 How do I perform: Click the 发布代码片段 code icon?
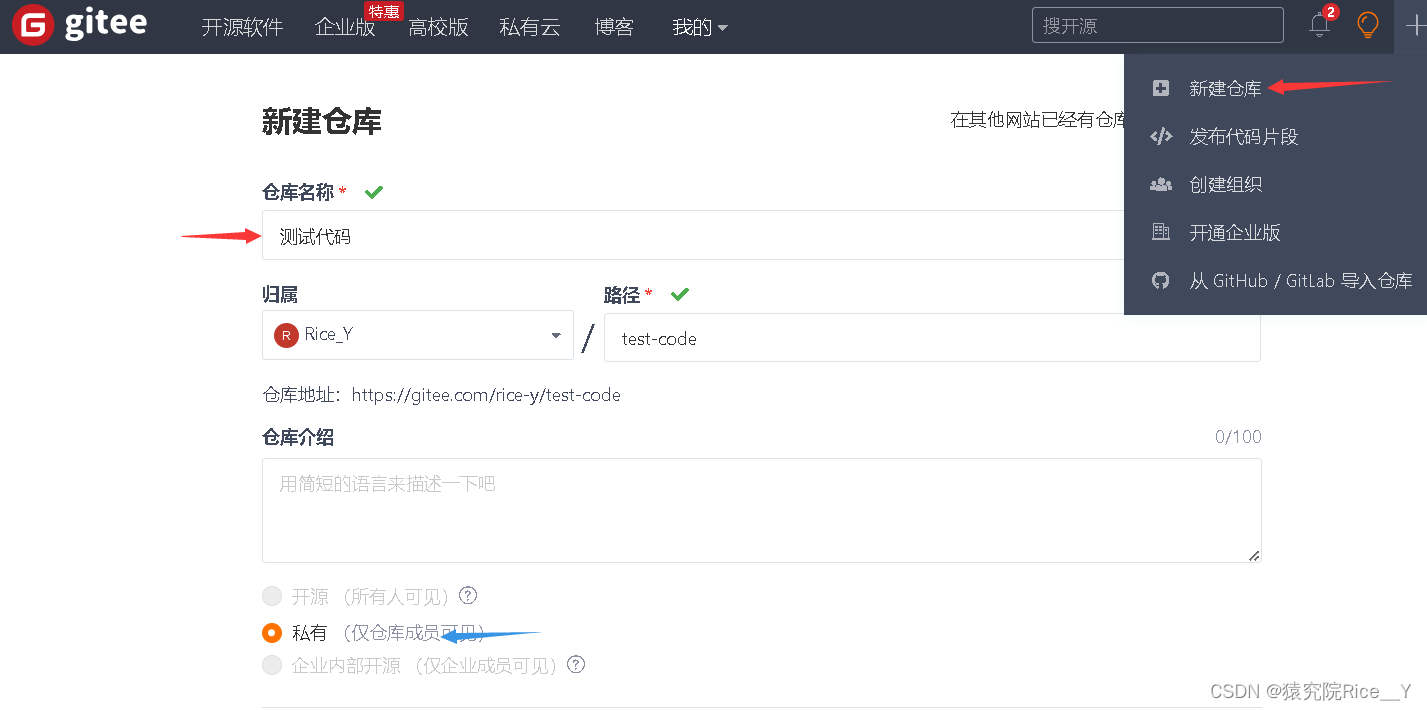click(x=1161, y=137)
